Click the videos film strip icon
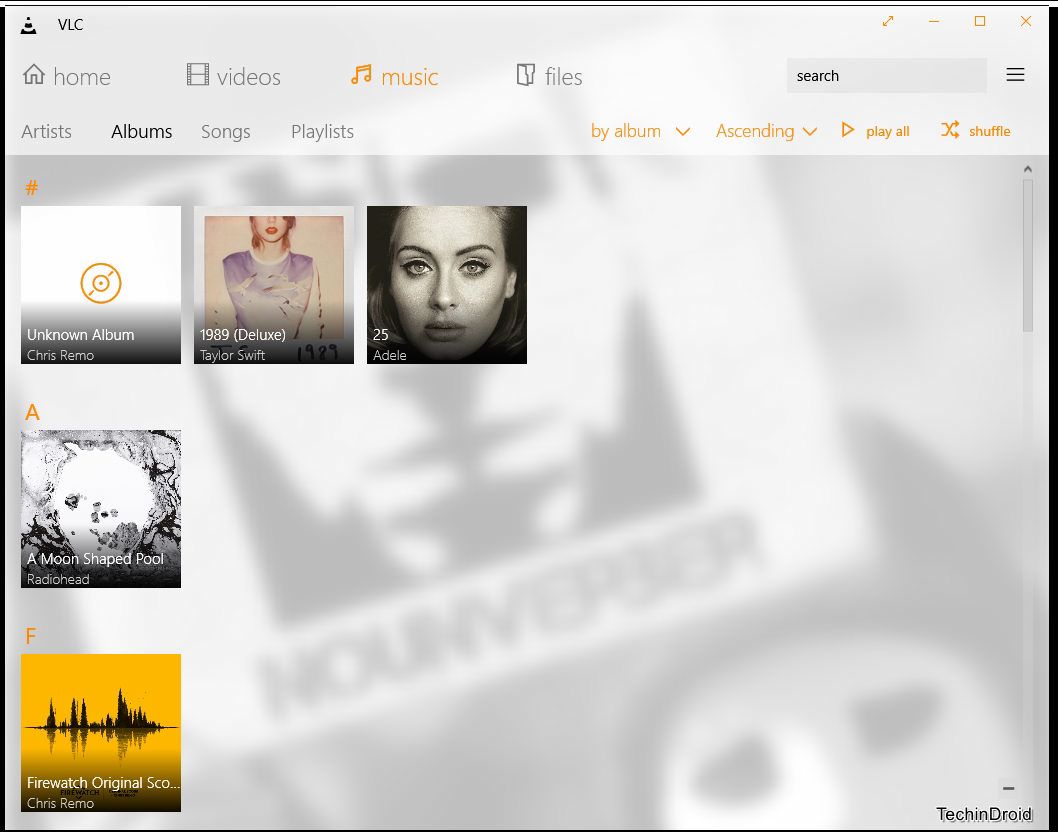Screen dimensions: 1058x839 click(x=198, y=74)
